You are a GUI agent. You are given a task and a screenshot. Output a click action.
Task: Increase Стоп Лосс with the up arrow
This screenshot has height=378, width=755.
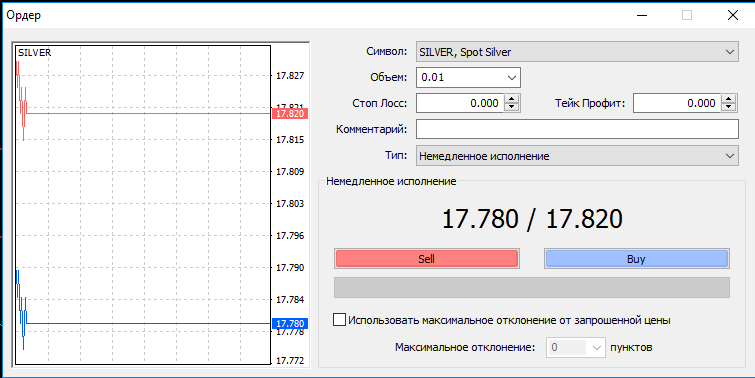click(x=512, y=99)
